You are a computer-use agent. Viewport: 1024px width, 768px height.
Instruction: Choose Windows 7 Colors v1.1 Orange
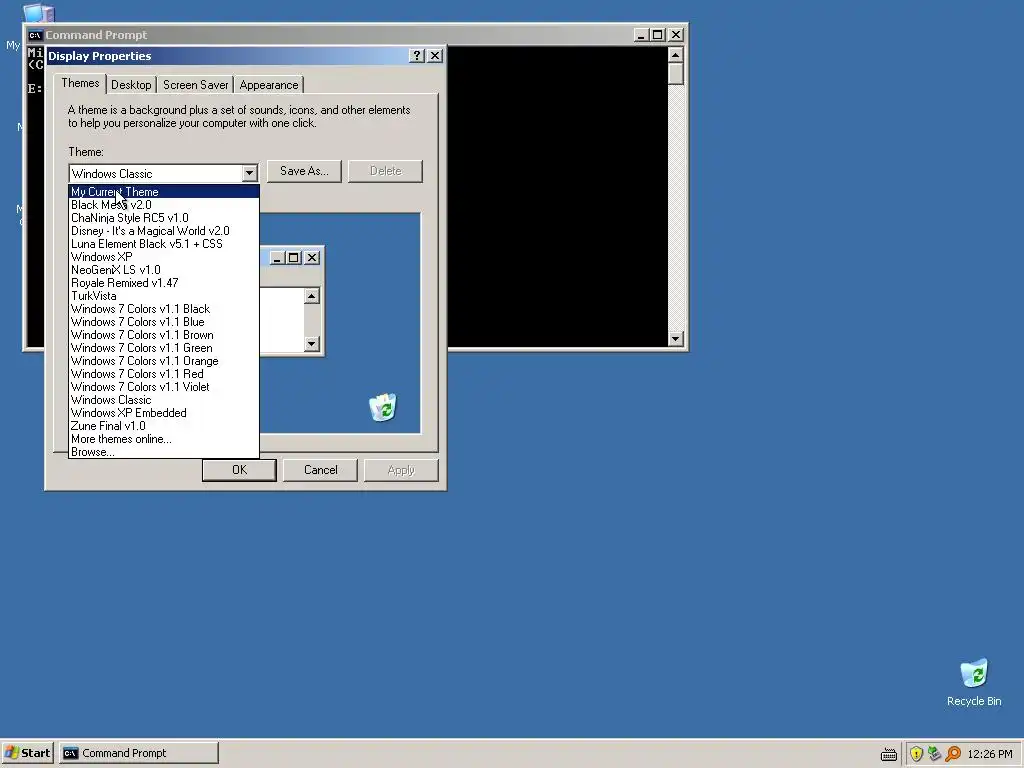(164, 361)
